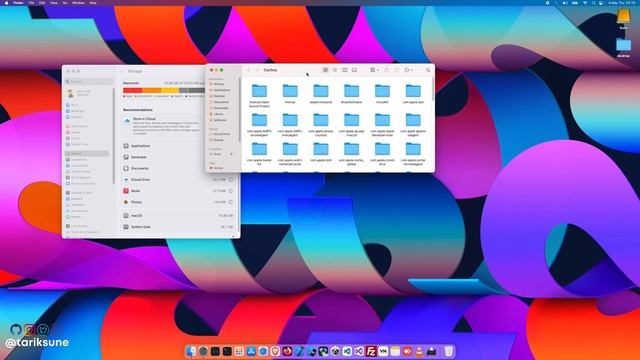This screenshot has width=640, height=360.
Task: Open the Edit menu in menu bar
Action: tap(42, 2)
